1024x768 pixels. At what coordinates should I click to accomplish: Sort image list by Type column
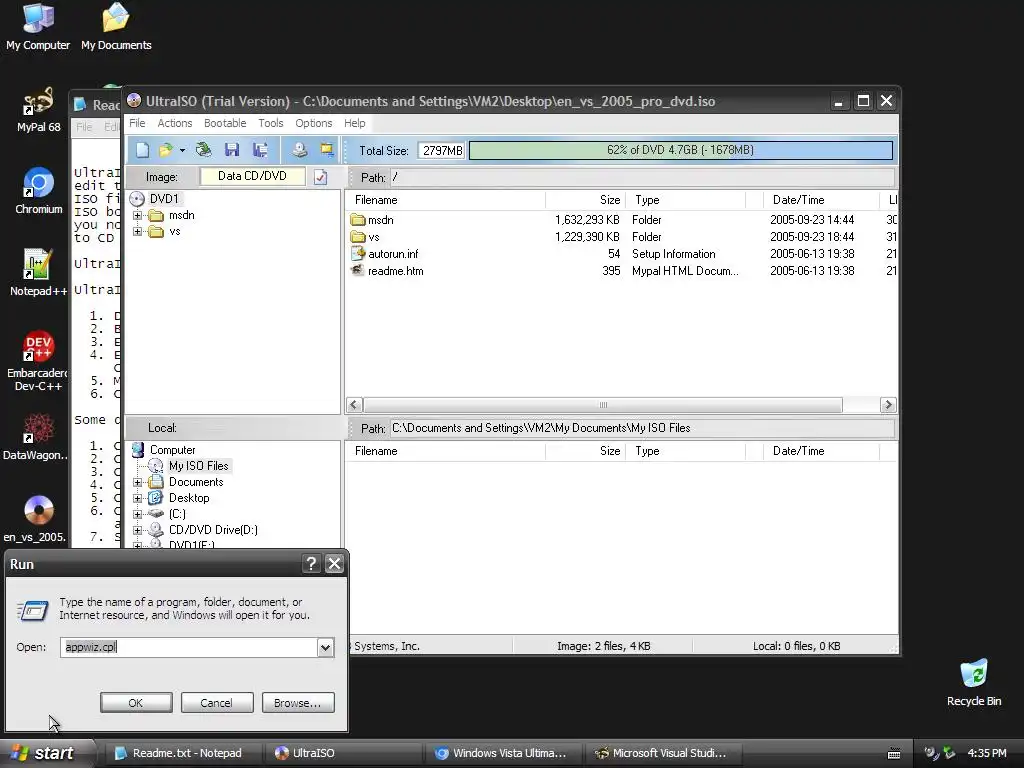tap(685, 200)
